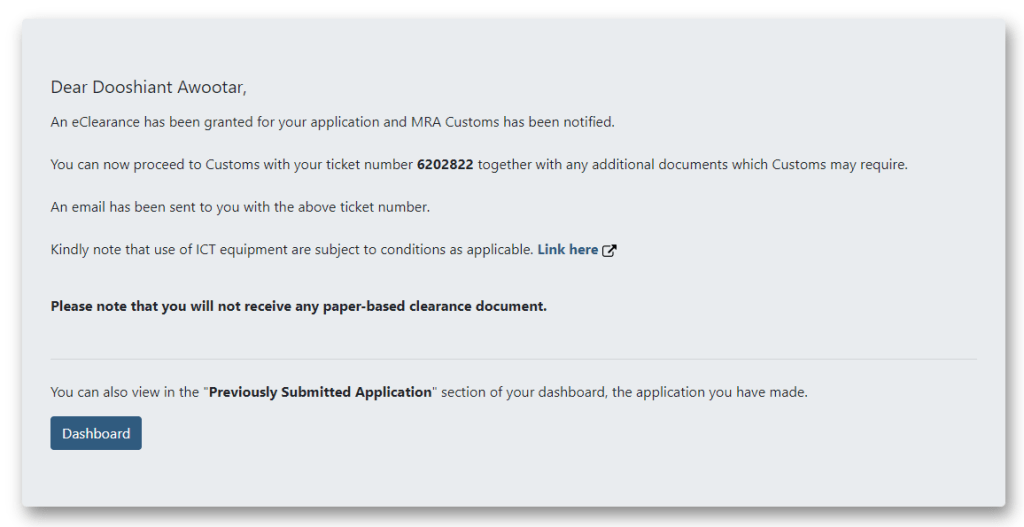Viewport: 1024px width, 527px height.
Task: Click ticket number 6202822
Action: [x=445, y=165]
